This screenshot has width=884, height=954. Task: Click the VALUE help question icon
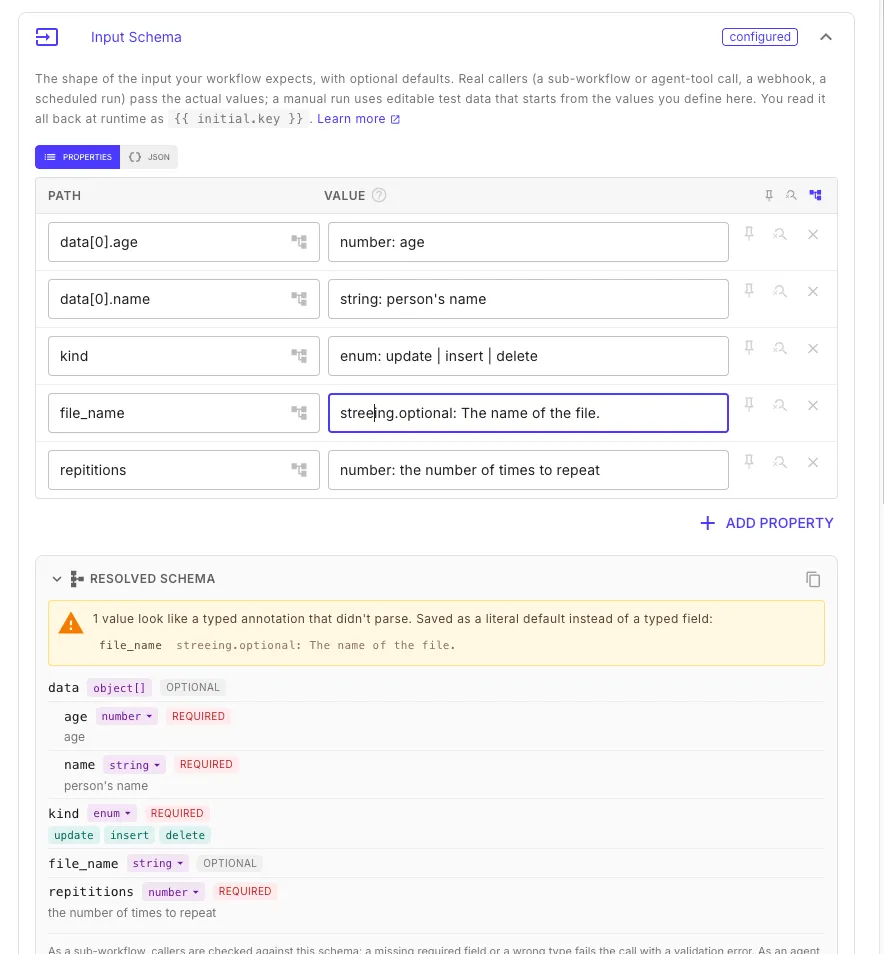pyautogui.click(x=379, y=195)
